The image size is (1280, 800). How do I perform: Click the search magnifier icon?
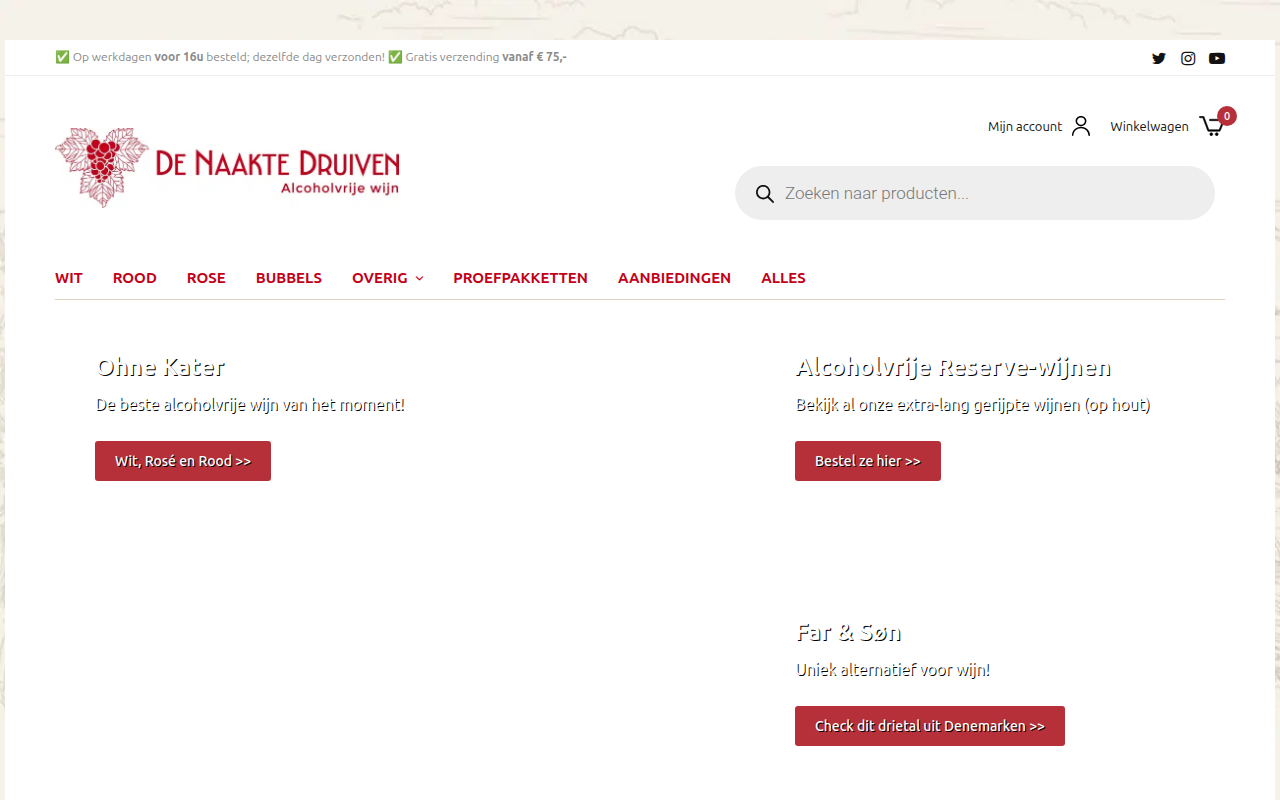(765, 193)
